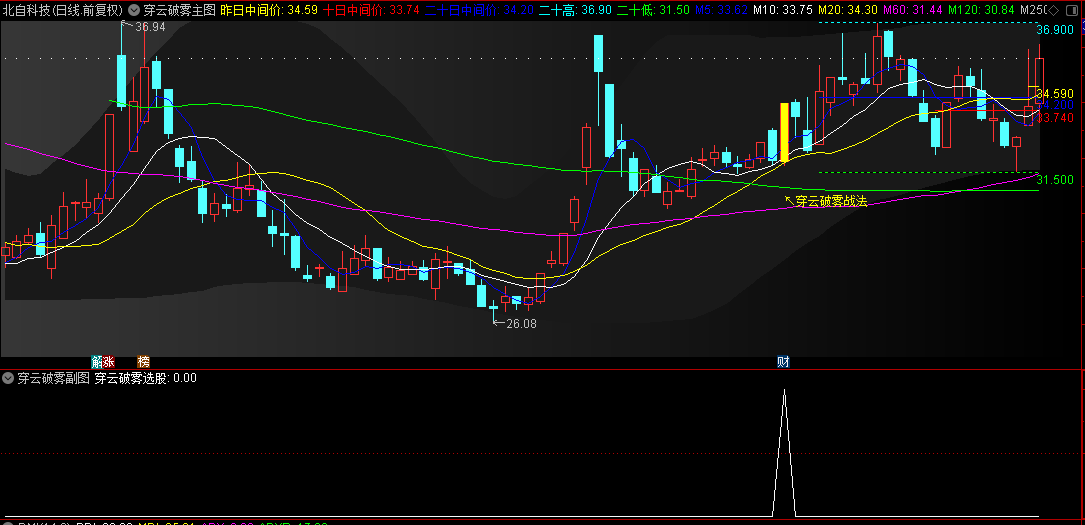The width and height of the screenshot is (1085, 525).
Task: Click the 33.740 red price axis label
Action: 1055,118
